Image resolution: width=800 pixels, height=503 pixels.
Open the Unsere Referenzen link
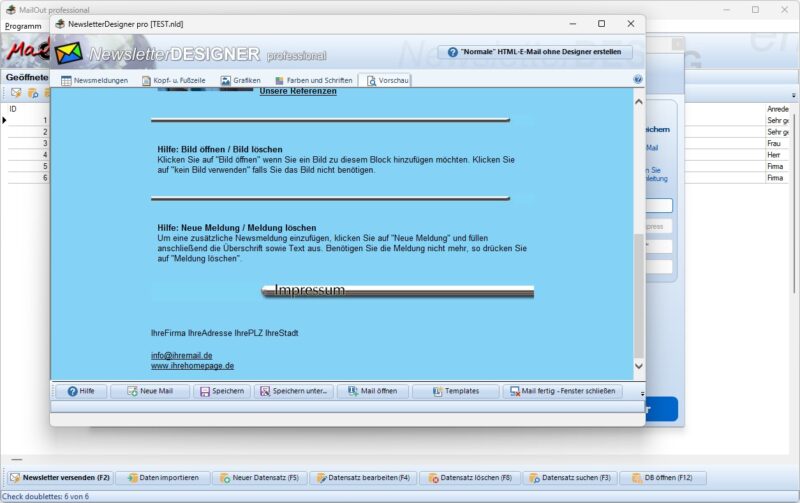[x=298, y=92]
